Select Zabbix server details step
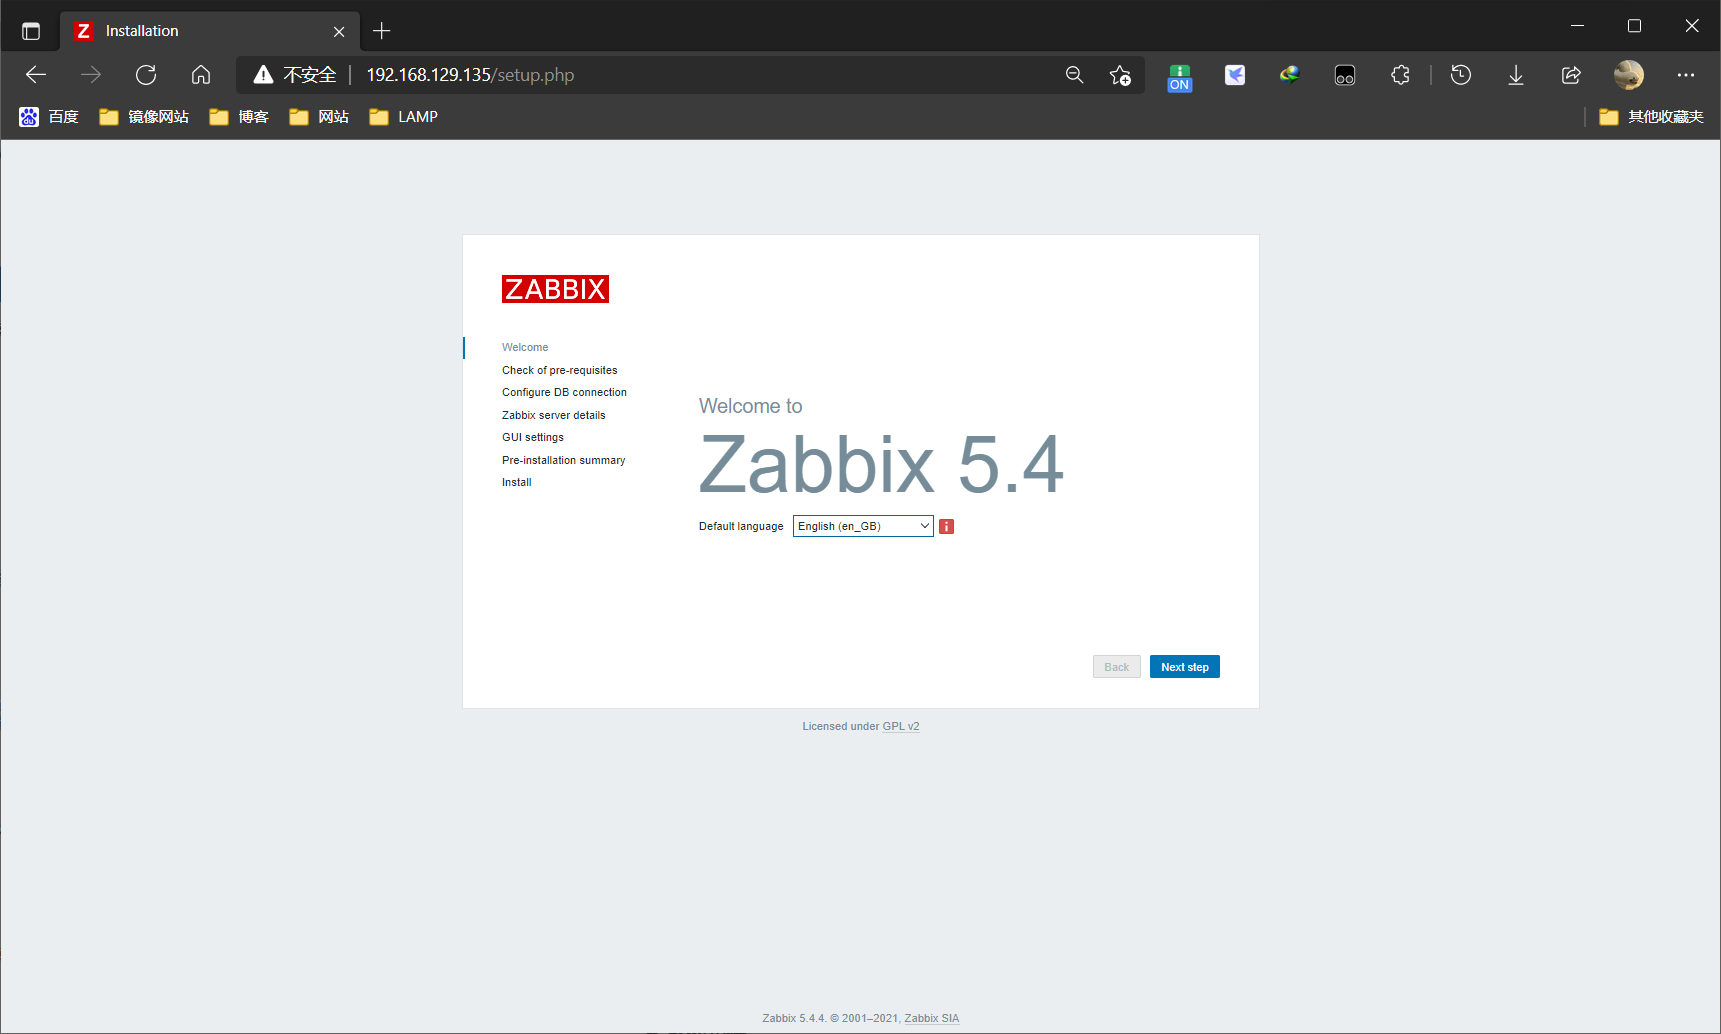 pyautogui.click(x=553, y=415)
